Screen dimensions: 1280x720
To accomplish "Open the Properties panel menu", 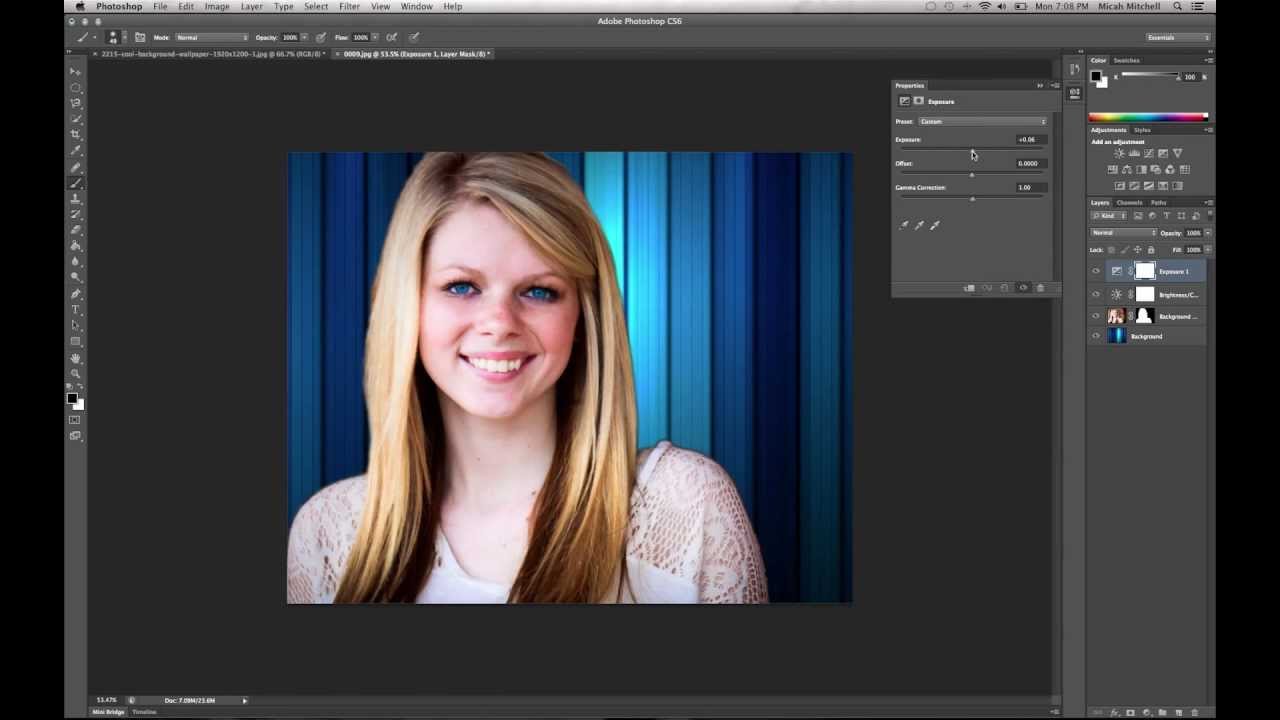I will 1054,85.
